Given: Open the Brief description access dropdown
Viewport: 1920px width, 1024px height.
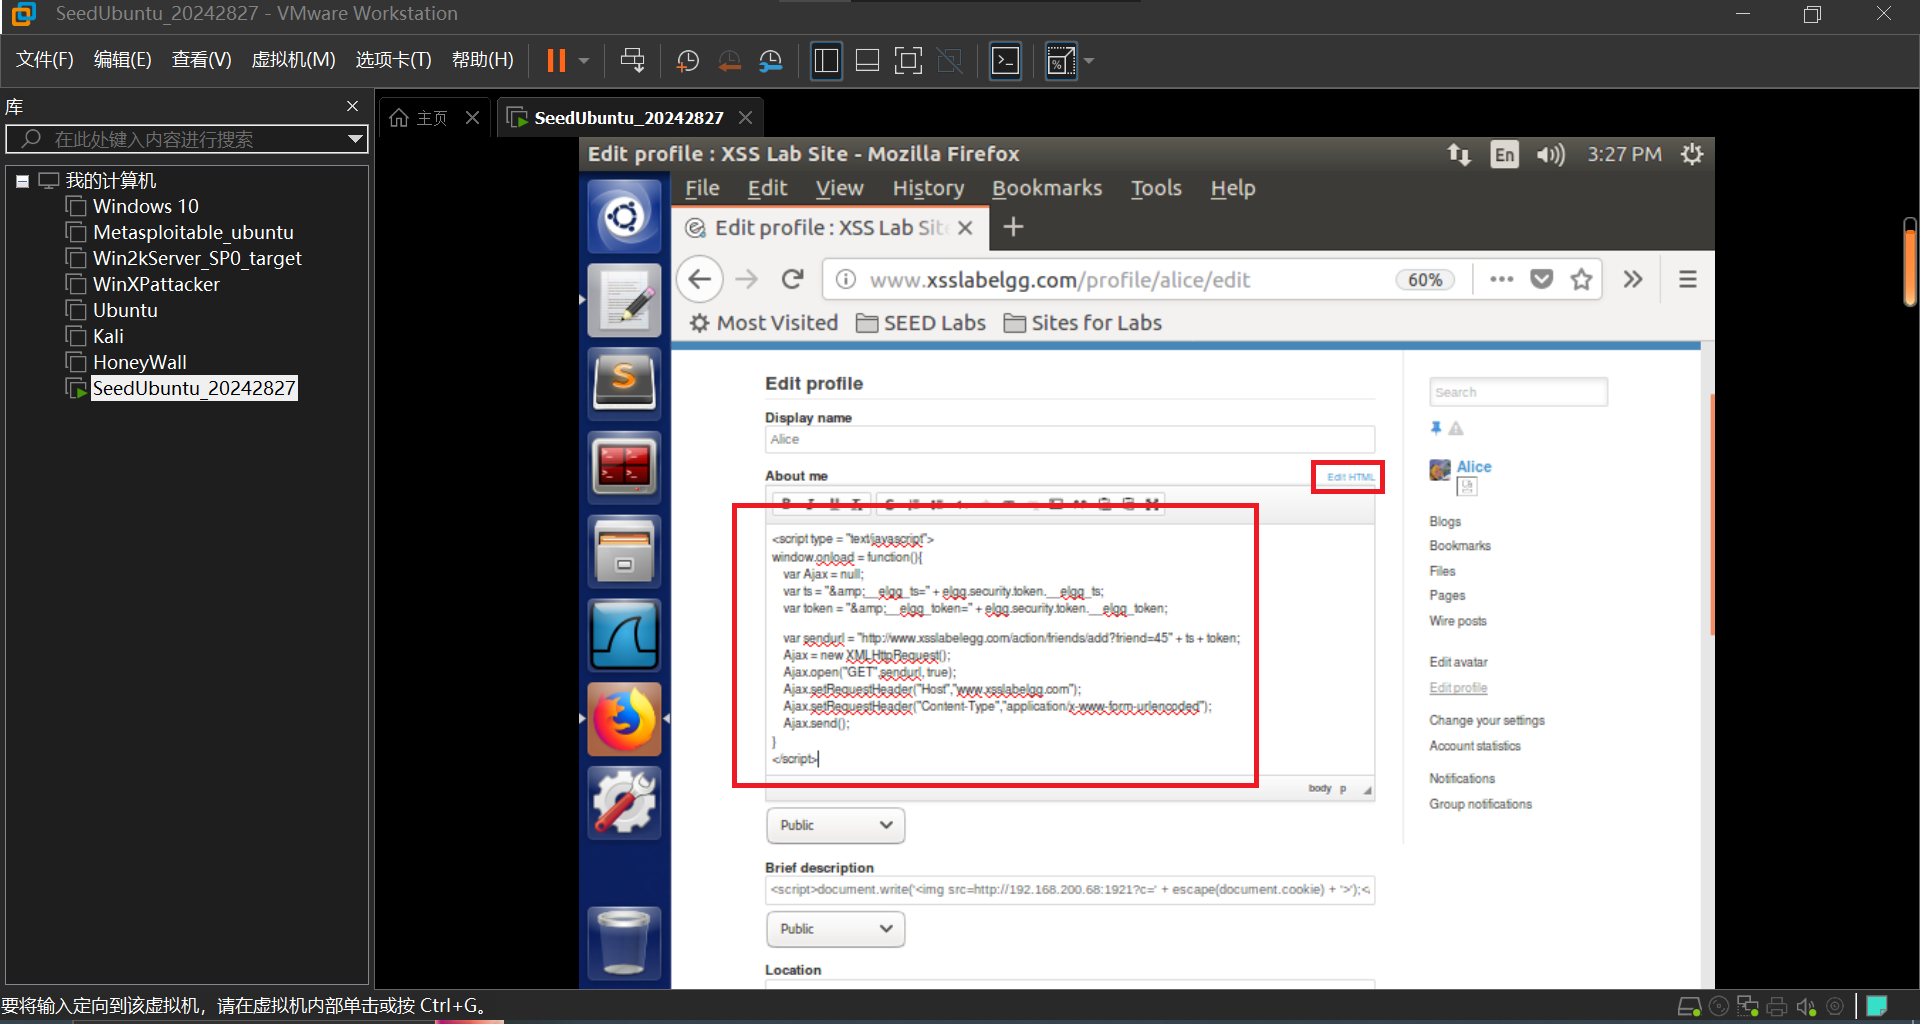Looking at the screenshot, I should tap(835, 929).
